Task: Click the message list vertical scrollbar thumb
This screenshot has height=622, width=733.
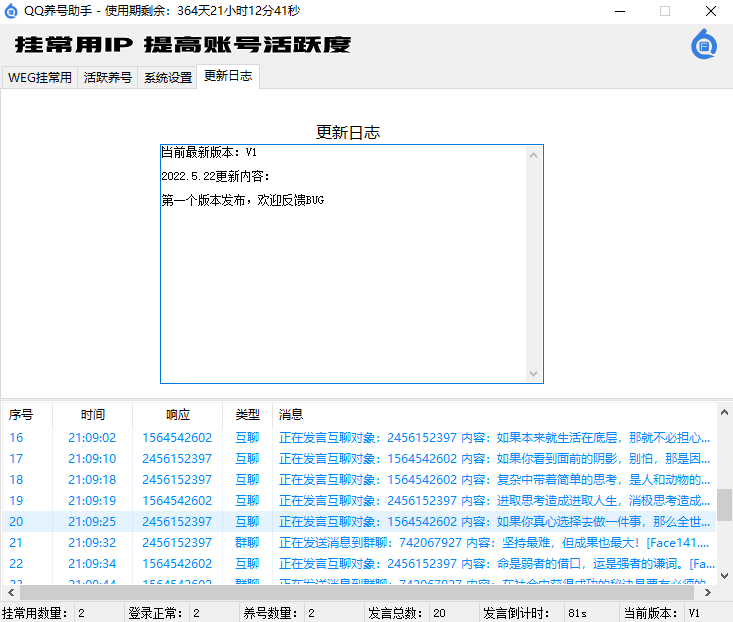Action: [x=724, y=504]
